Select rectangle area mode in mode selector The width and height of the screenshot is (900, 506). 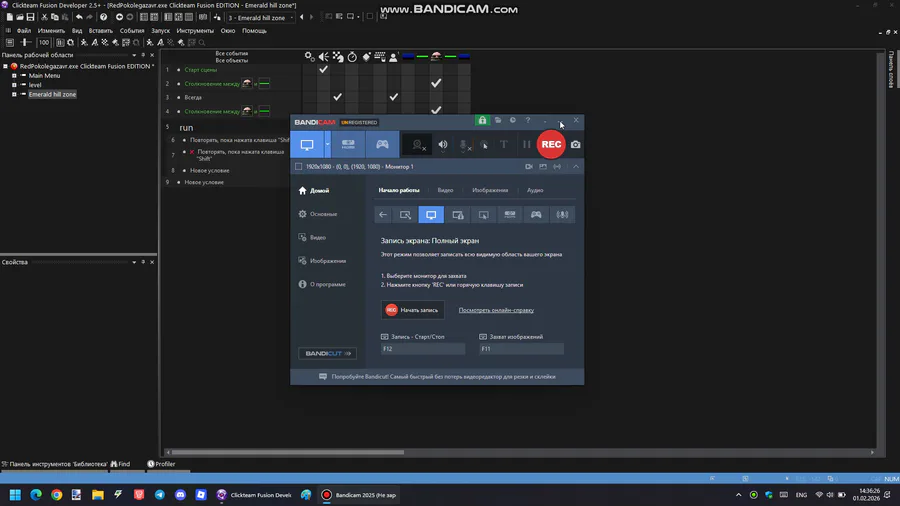[405, 215]
